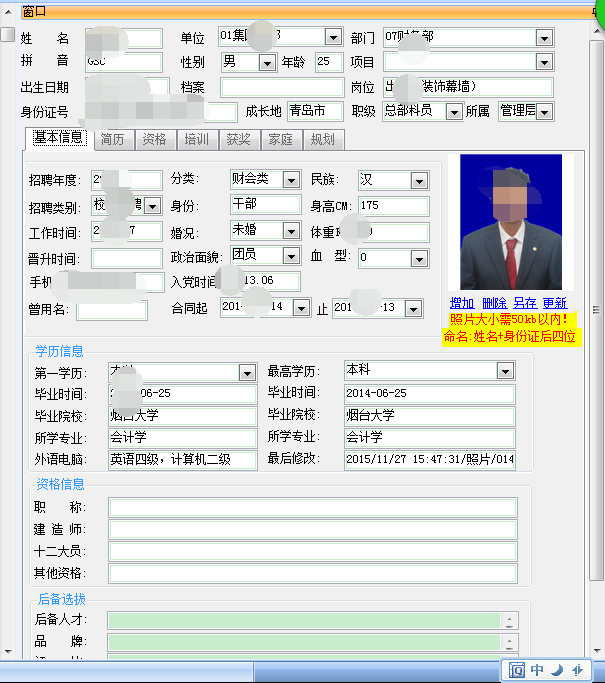Image resolution: width=605 pixels, height=683 pixels.
Task: Click the 删除 photo link
Action: point(494,303)
